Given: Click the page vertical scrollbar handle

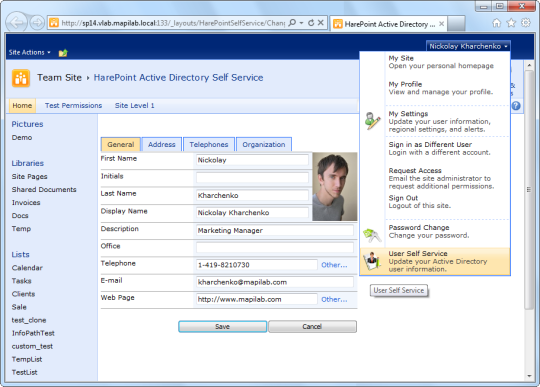Looking at the screenshot, I should [529, 189].
